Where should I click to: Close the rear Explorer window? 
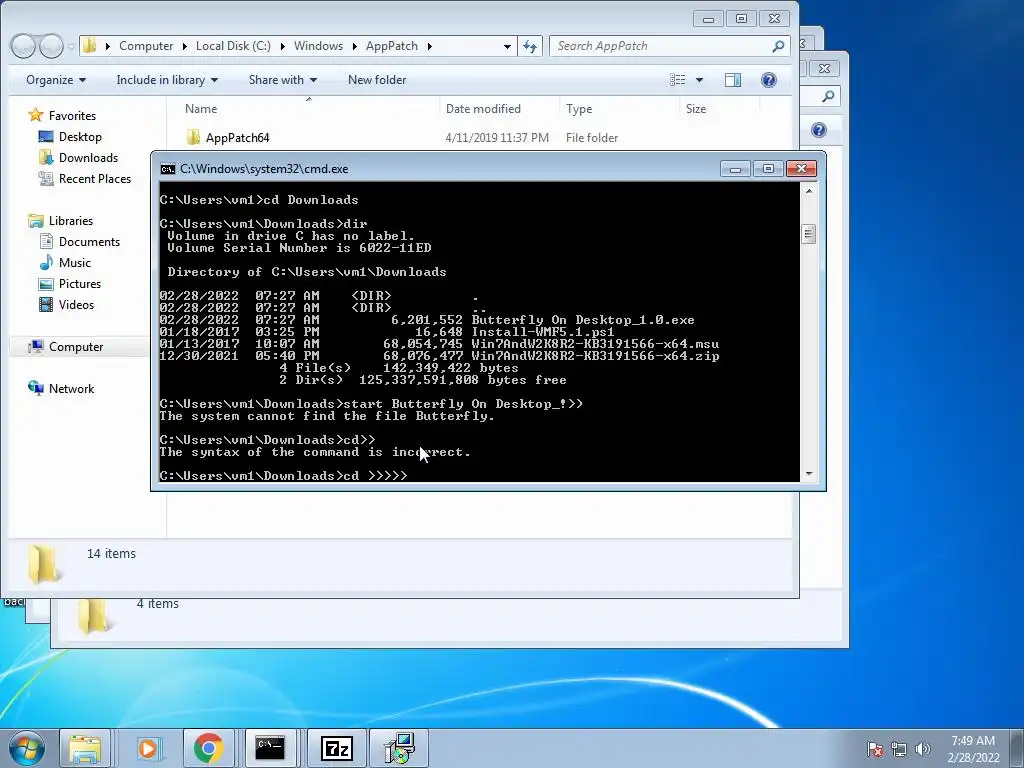pyautogui.click(x=824, y=68)
